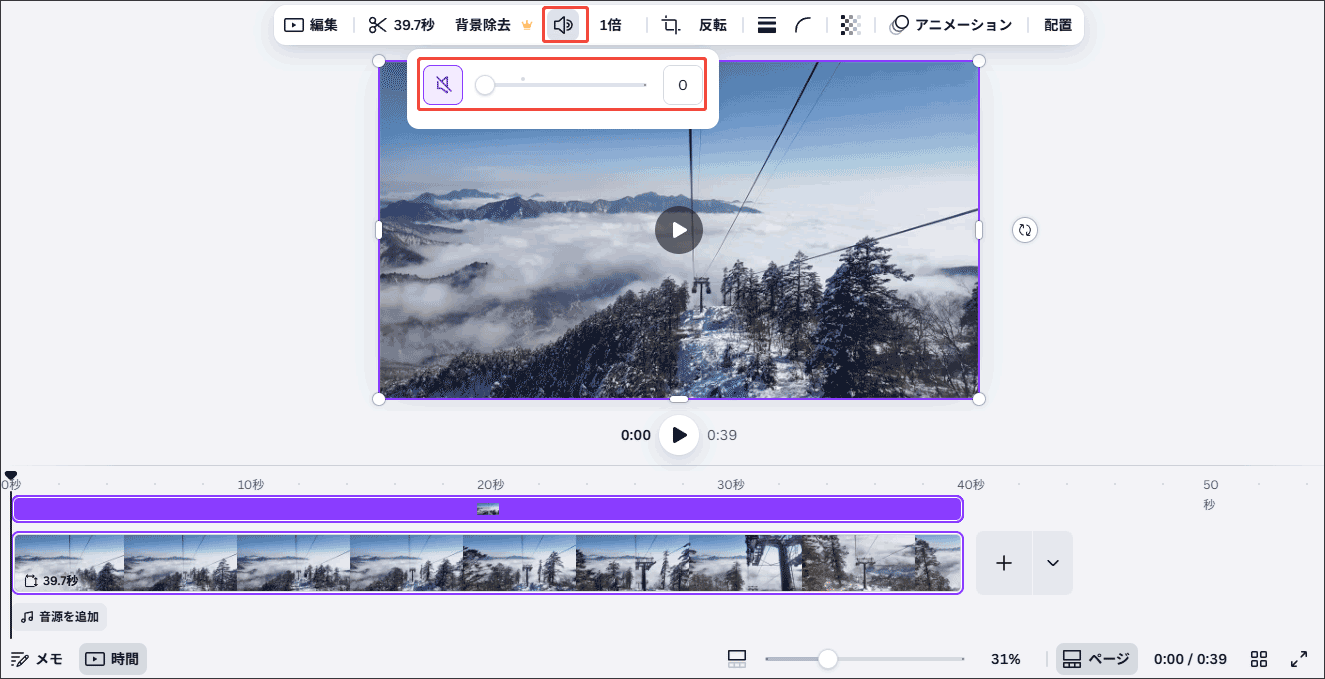Toggle the volume speaker icon in toolbar
1325x679 pixels.
coord(564,25)
